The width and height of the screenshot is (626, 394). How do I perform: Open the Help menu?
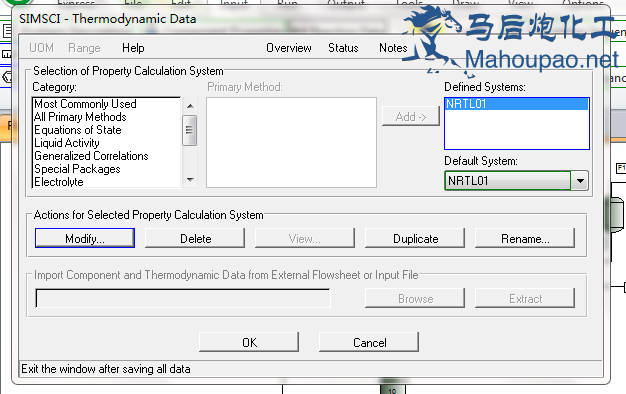pyautogui.click(x=133, y=48)
